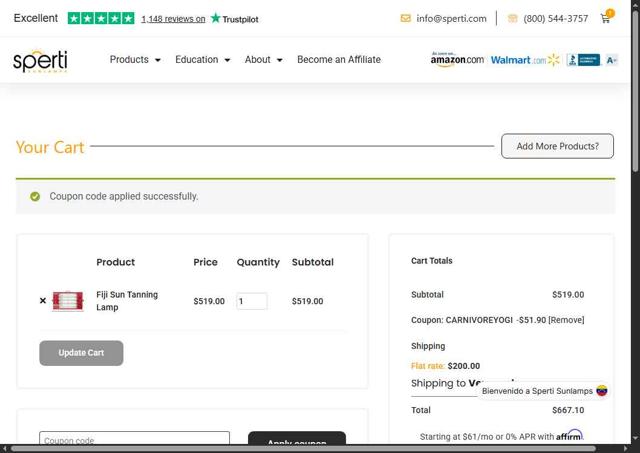
Task: Click the Total $667.10 amount
Action: click(x=568, y=410)
